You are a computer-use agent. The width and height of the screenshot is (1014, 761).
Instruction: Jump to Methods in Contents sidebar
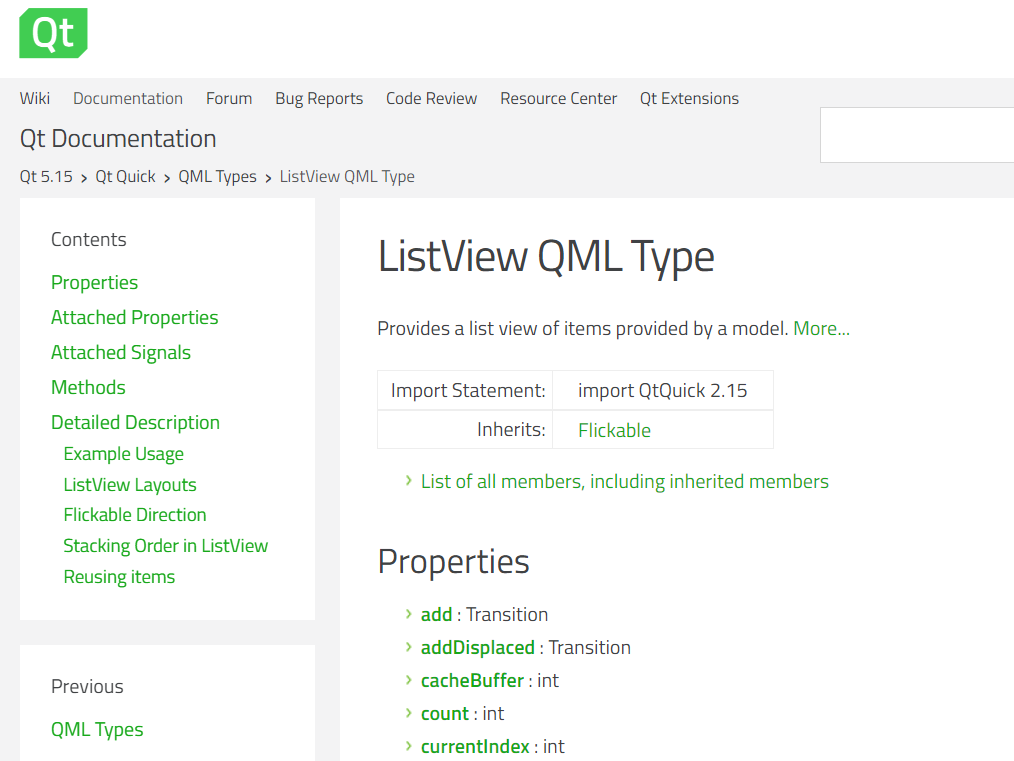point(88,387)
